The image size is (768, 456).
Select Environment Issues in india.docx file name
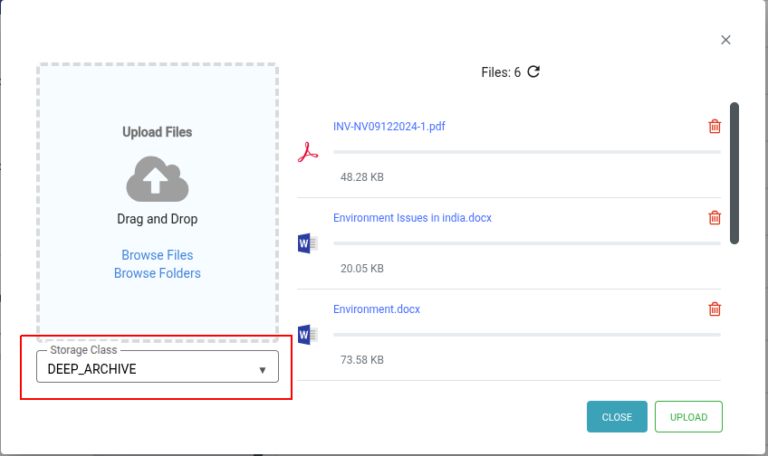pyautogui.click(x=412, y=218)
